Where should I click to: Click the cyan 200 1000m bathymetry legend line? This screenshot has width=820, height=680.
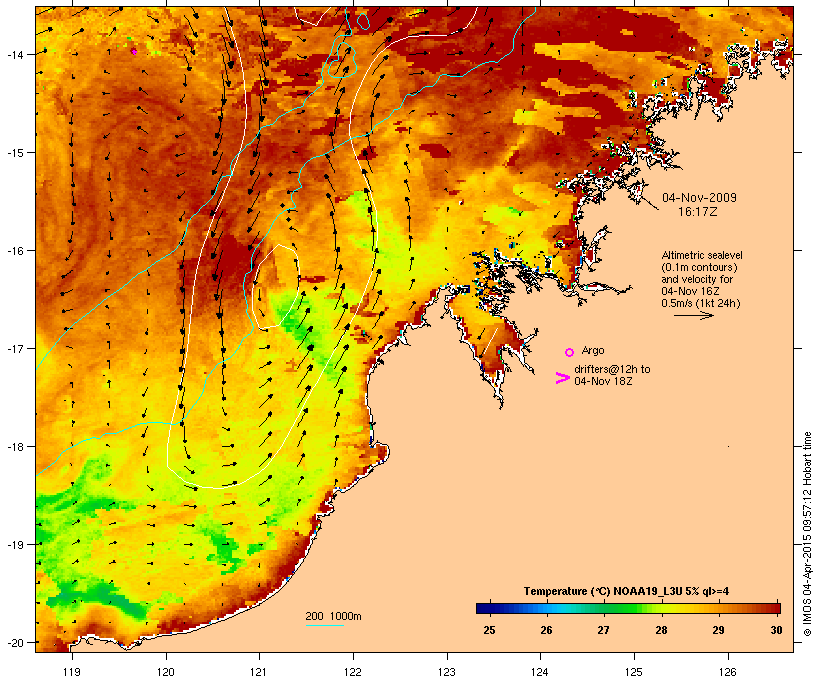[x=324, y=625]
